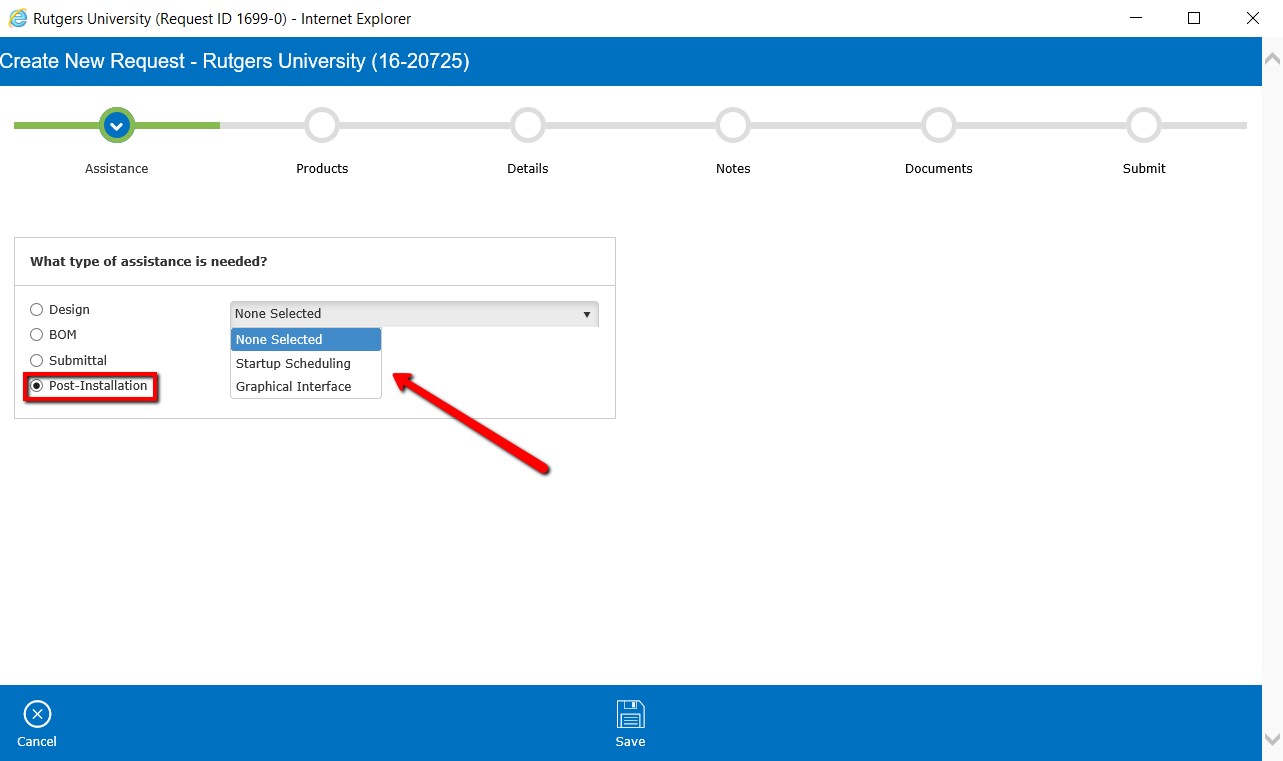Click the Save label
1283x761 pixels.
[630, 742]
